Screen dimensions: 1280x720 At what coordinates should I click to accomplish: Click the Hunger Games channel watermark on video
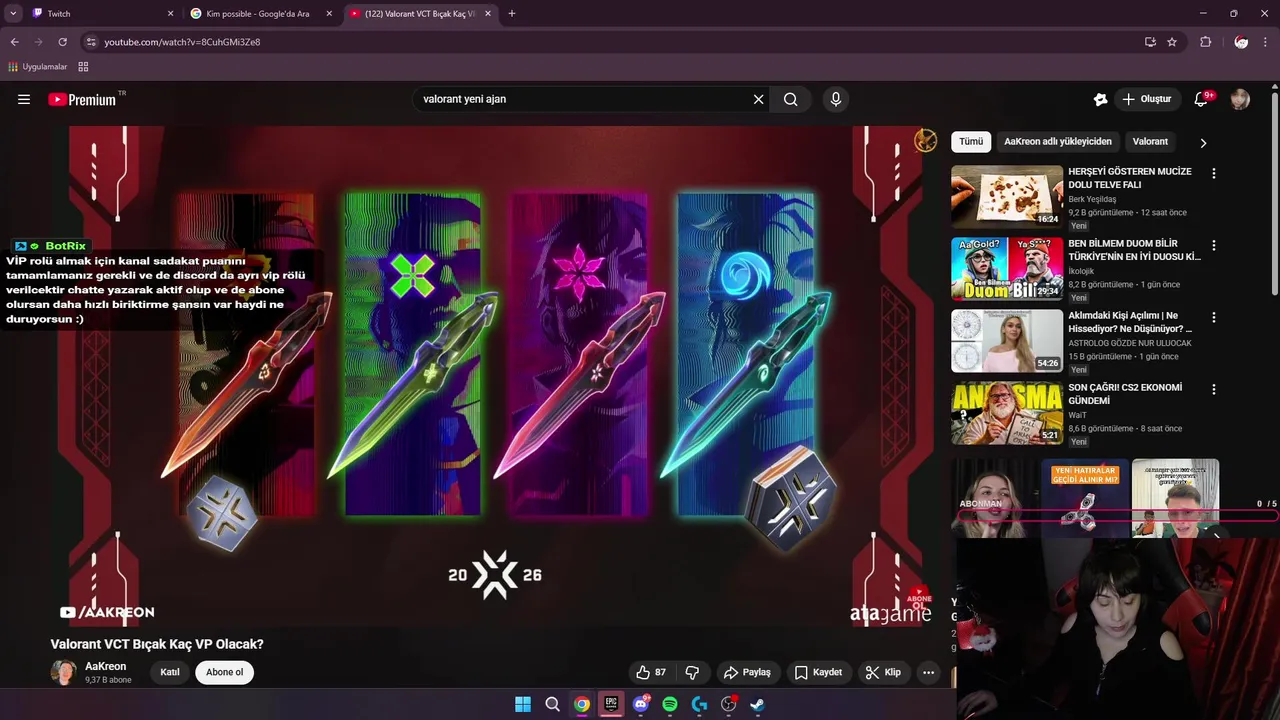point(925,141)
